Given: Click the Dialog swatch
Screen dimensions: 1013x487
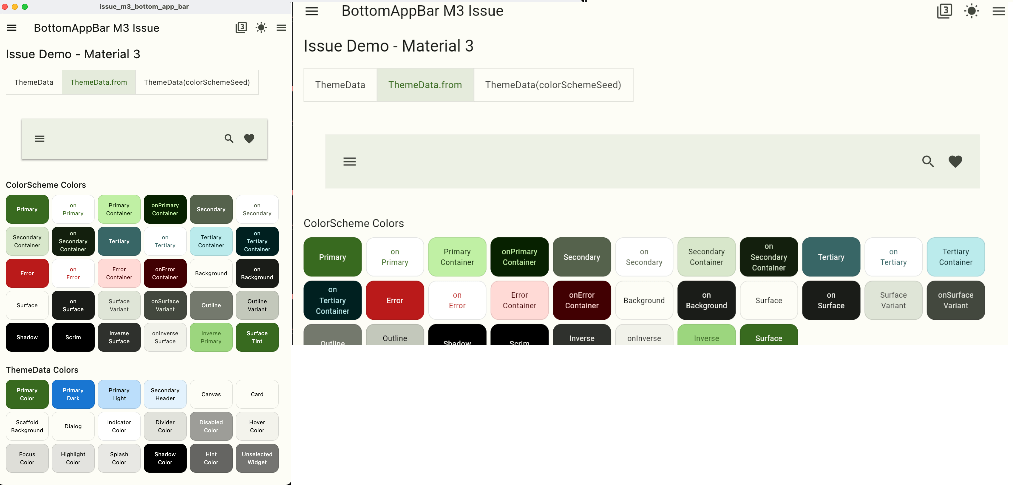Looking at the screenshot, I should [x=73, y=426].
